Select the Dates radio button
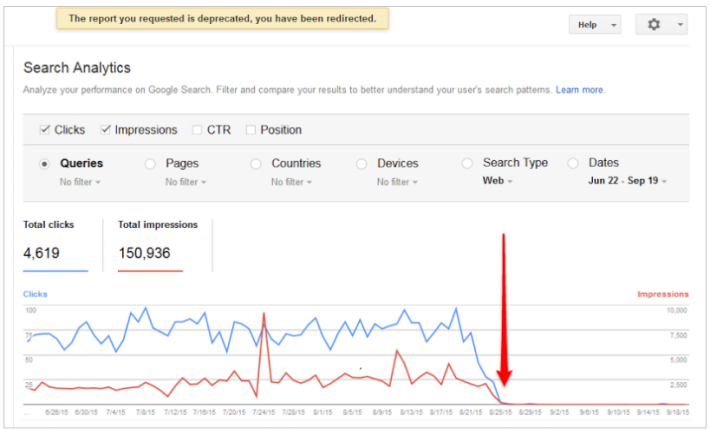This screenshot has height=430, width=710. (x=573, y=164)
